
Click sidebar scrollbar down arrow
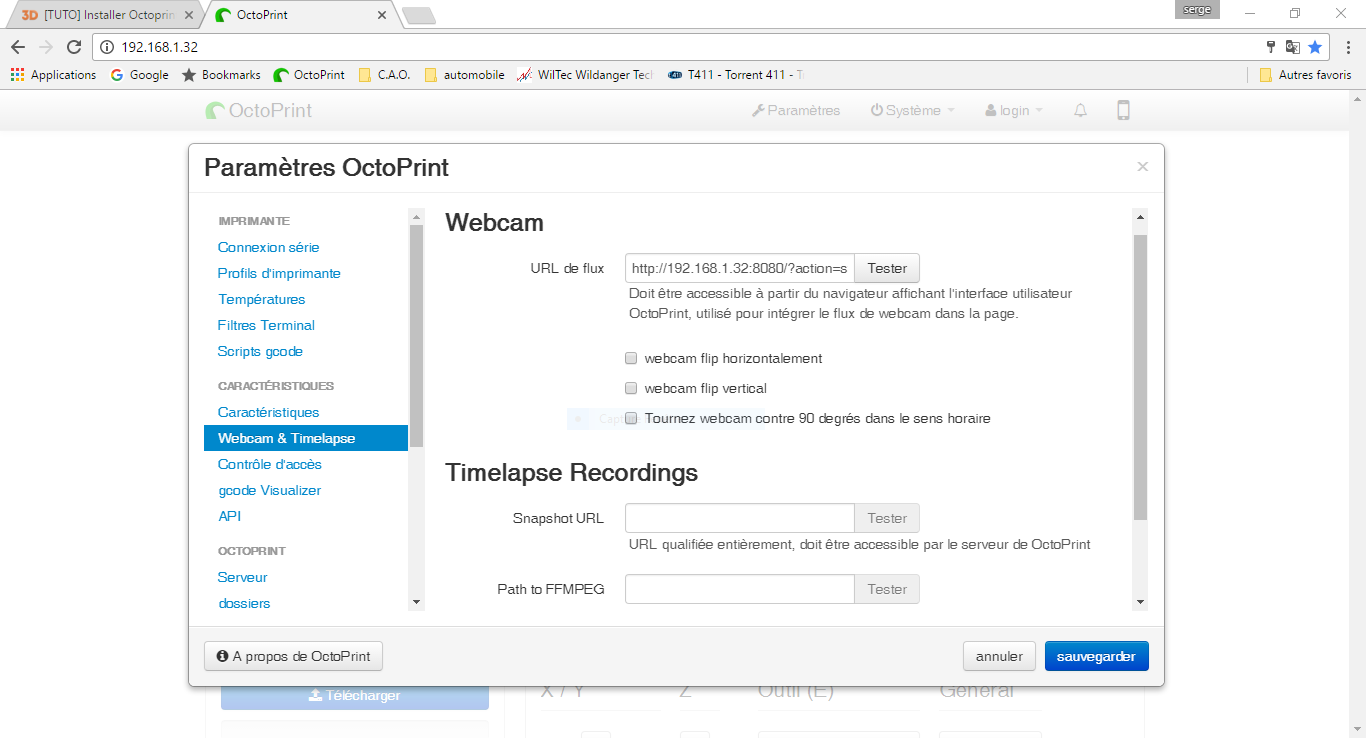point(416,602)
